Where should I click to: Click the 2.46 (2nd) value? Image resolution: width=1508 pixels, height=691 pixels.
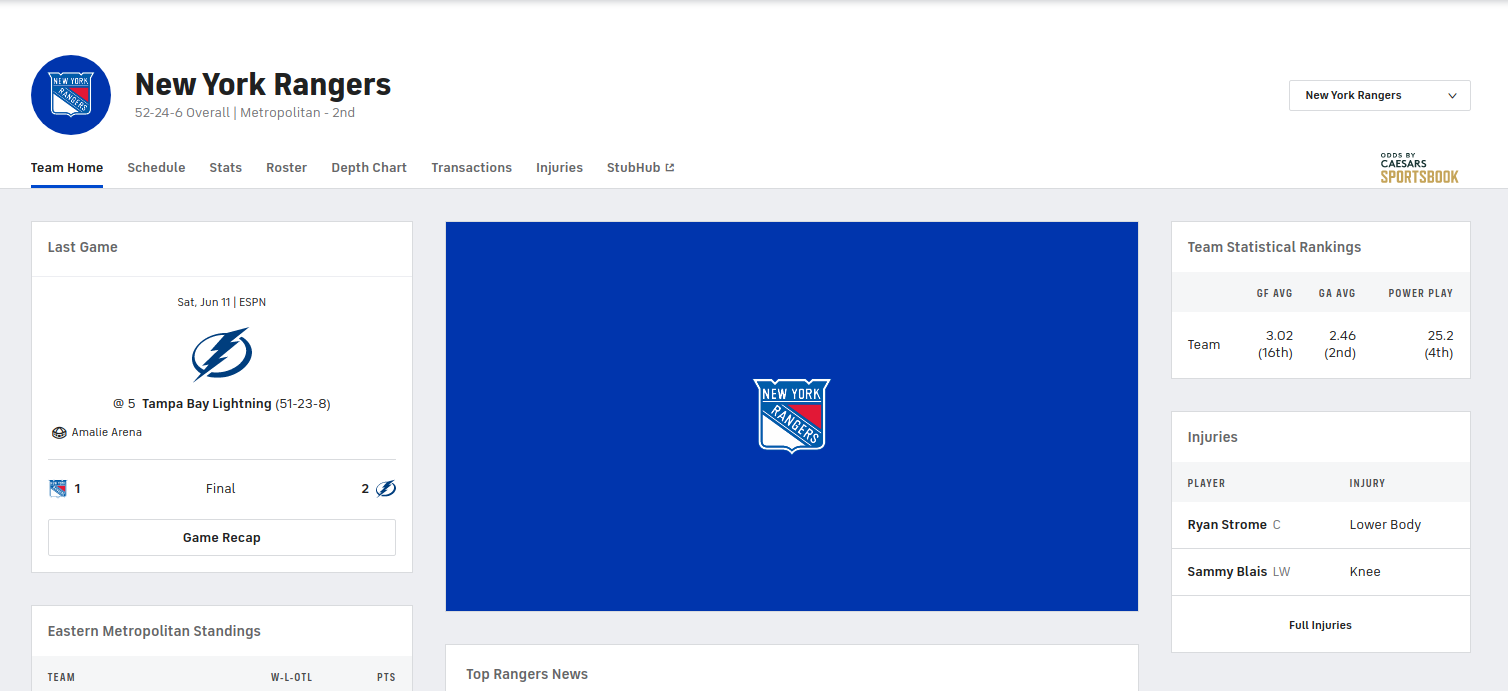click(x=1340, y=344)
